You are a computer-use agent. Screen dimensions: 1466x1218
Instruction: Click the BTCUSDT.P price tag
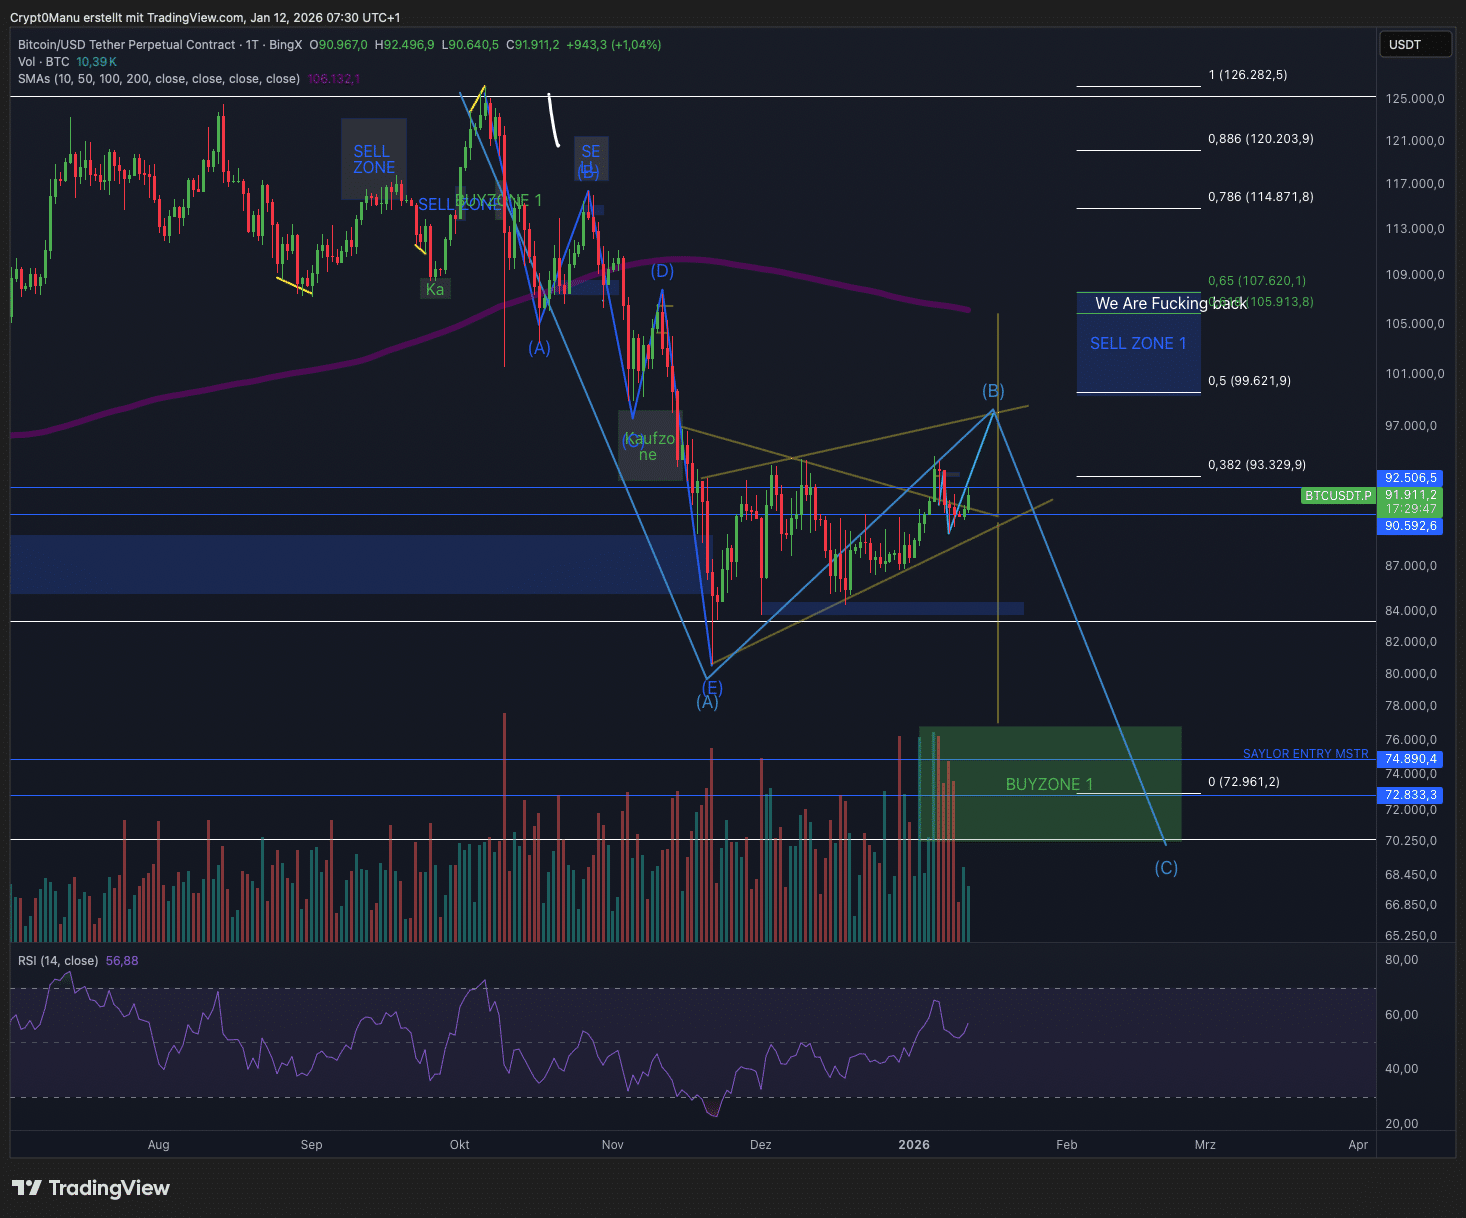(x=1338, y=496)
